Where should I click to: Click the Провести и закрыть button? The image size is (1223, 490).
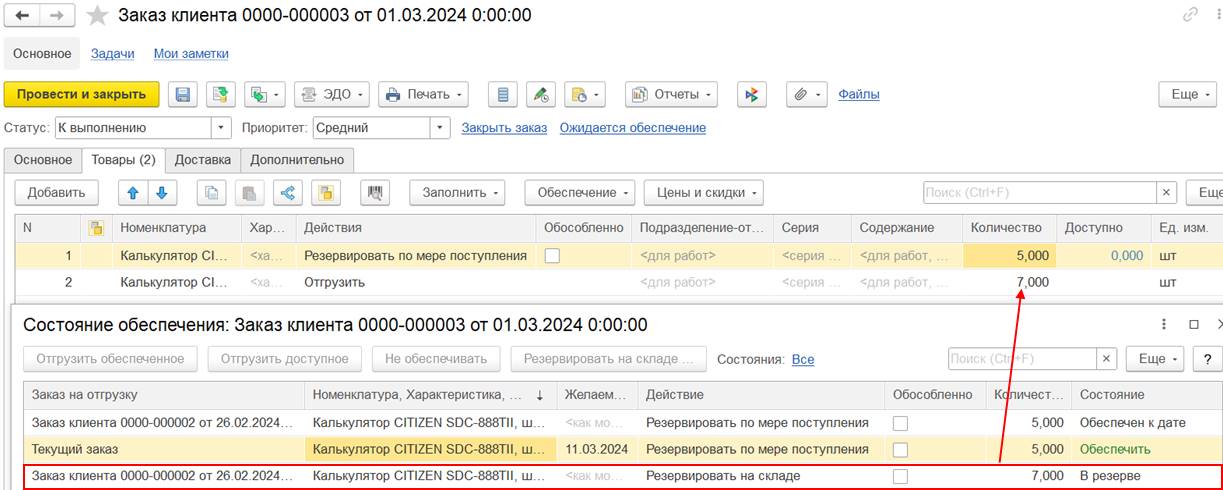[x=82, y=95]
